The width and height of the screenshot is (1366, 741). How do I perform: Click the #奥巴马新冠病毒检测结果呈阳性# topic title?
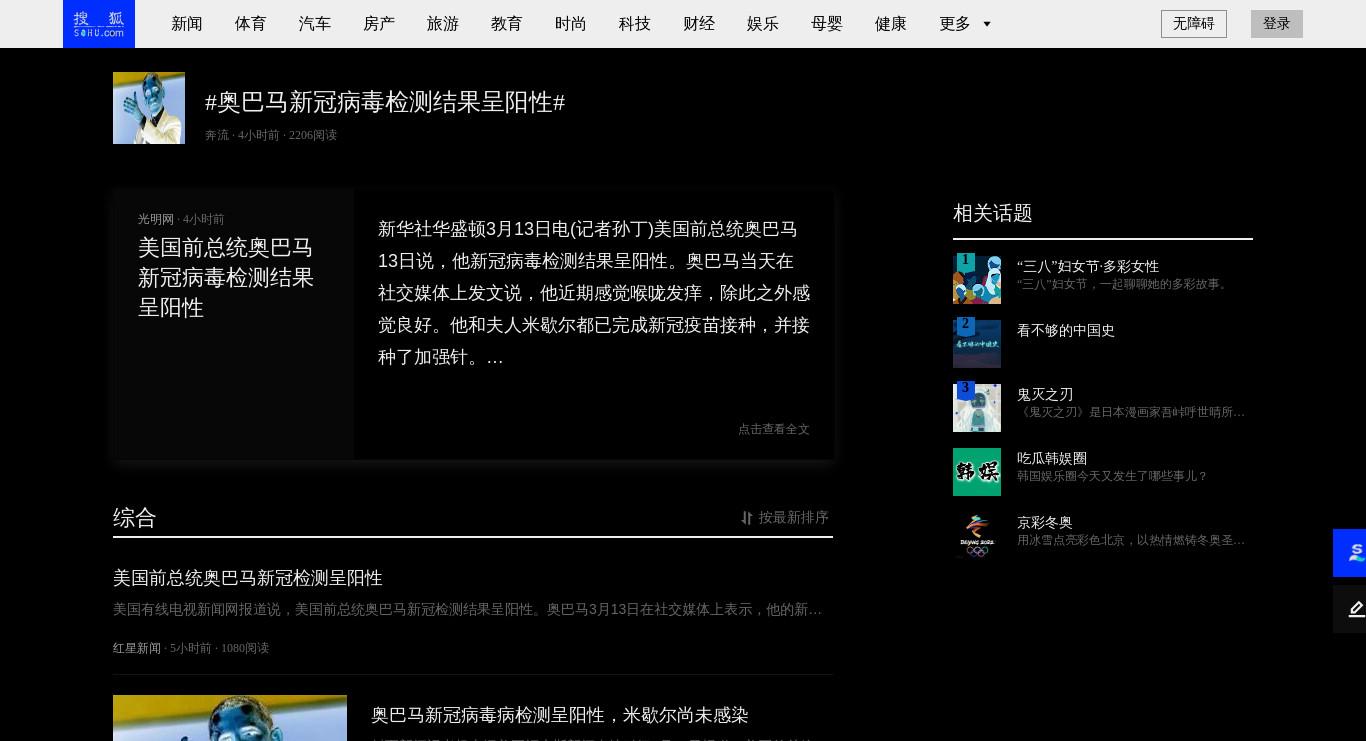click(385, 102)
